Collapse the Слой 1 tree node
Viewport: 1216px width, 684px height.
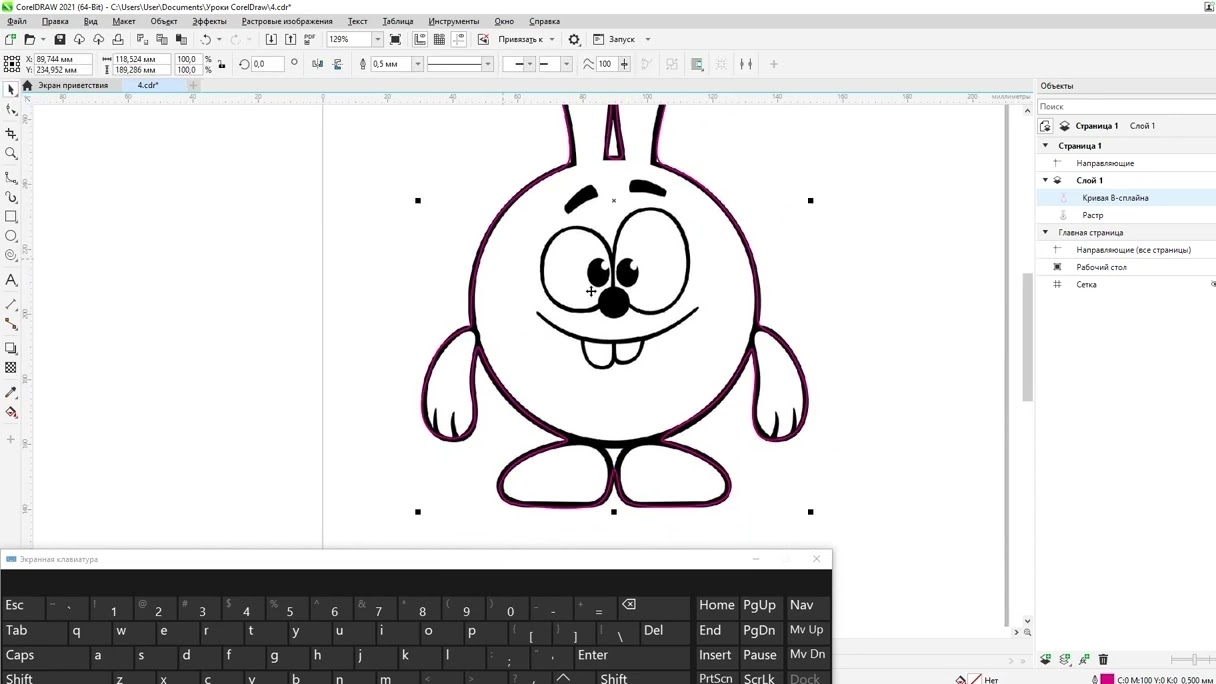(1045, 180)
